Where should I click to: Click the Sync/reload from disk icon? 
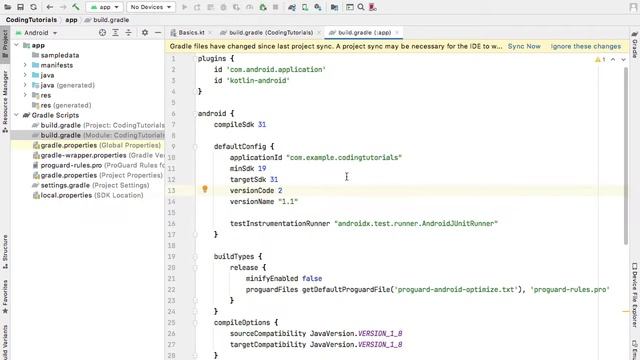[33, 7]
